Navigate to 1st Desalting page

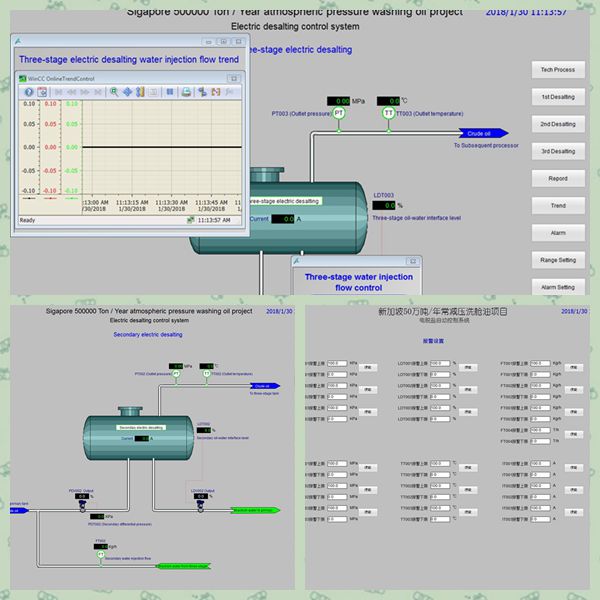(557, 97)
